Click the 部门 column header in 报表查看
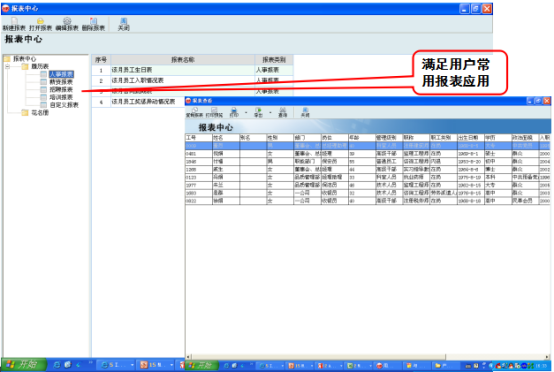Image resolution: width=554 pixels, height=372 pixels. click(x=307, y=137)
